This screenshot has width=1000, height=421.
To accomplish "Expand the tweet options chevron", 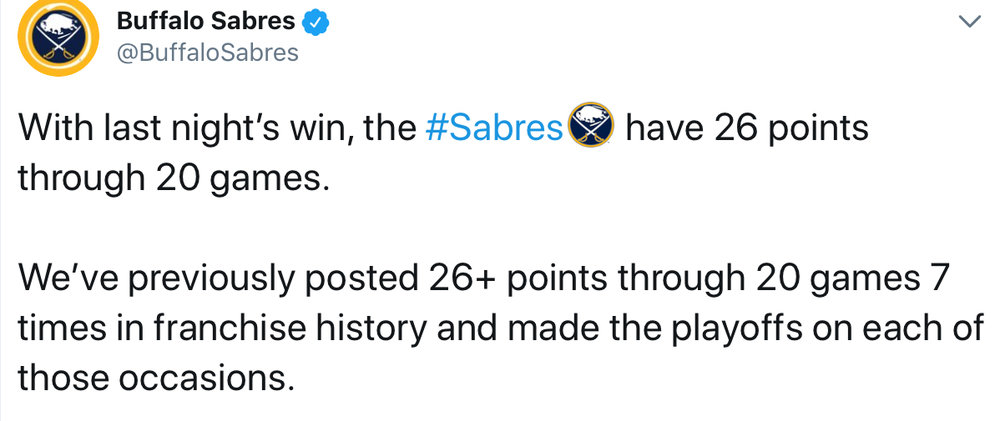I will [x=969, y=21].
